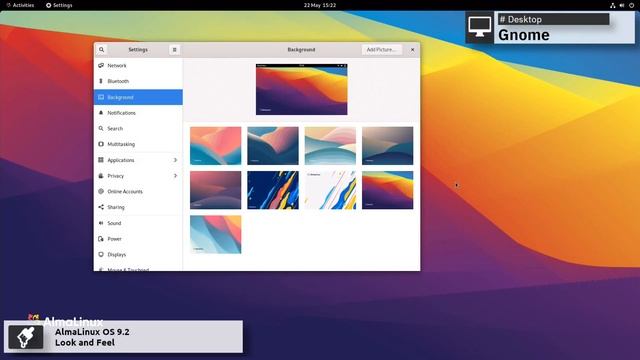Screen dimensions: 640x360
Task: Open the Bluetooth settings panel
Action: [x=138, y=81]
